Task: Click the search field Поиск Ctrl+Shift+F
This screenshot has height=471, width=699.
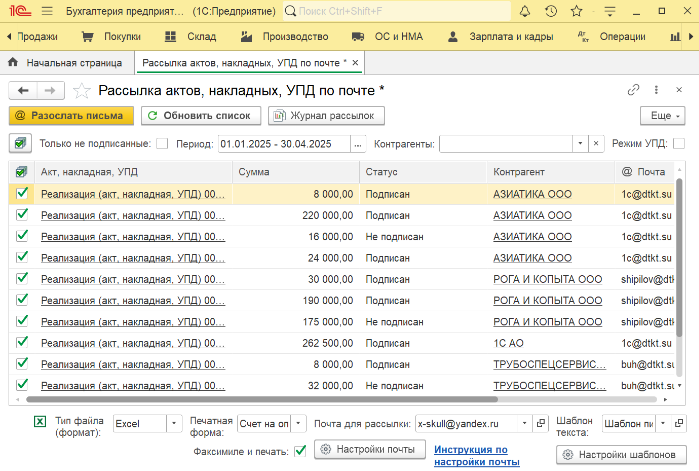Action: click(397, 11)
